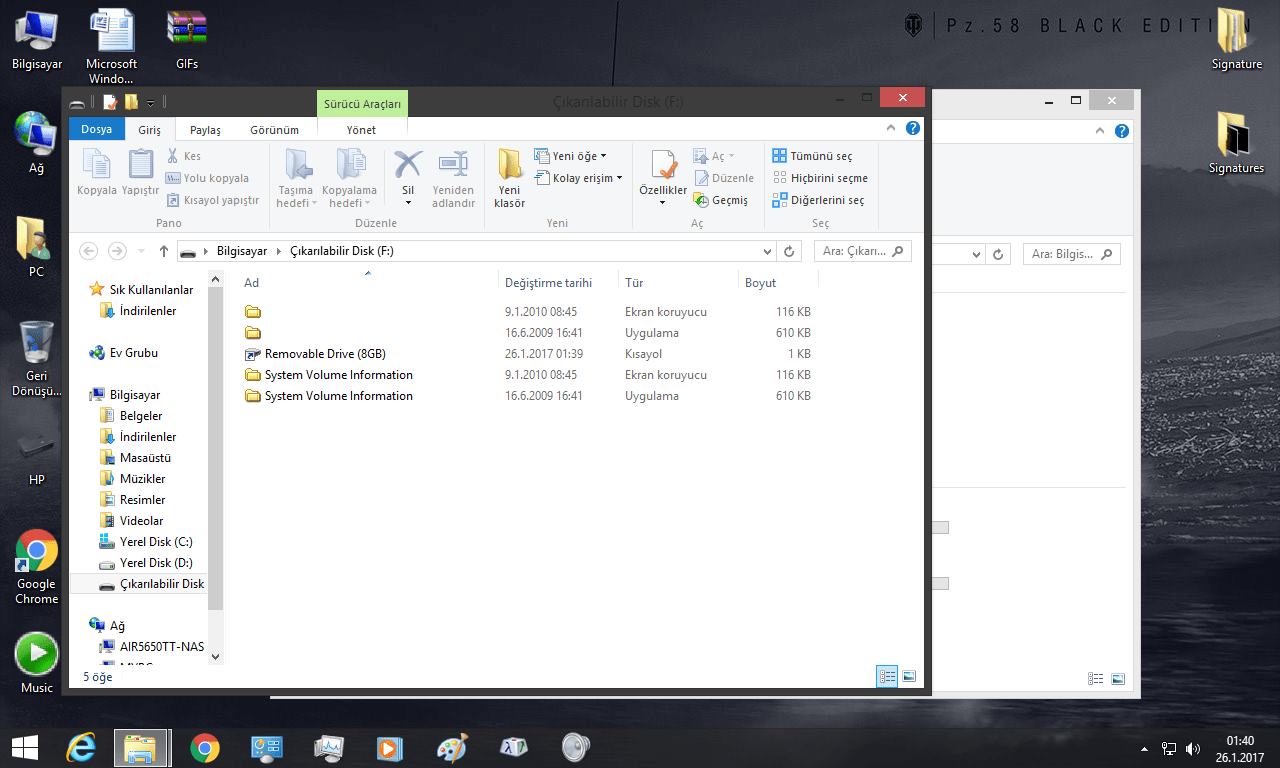Click Diğerlerini seç to invert selection
This screenshot has height=768, width=1280.
[x=818, y=200]
